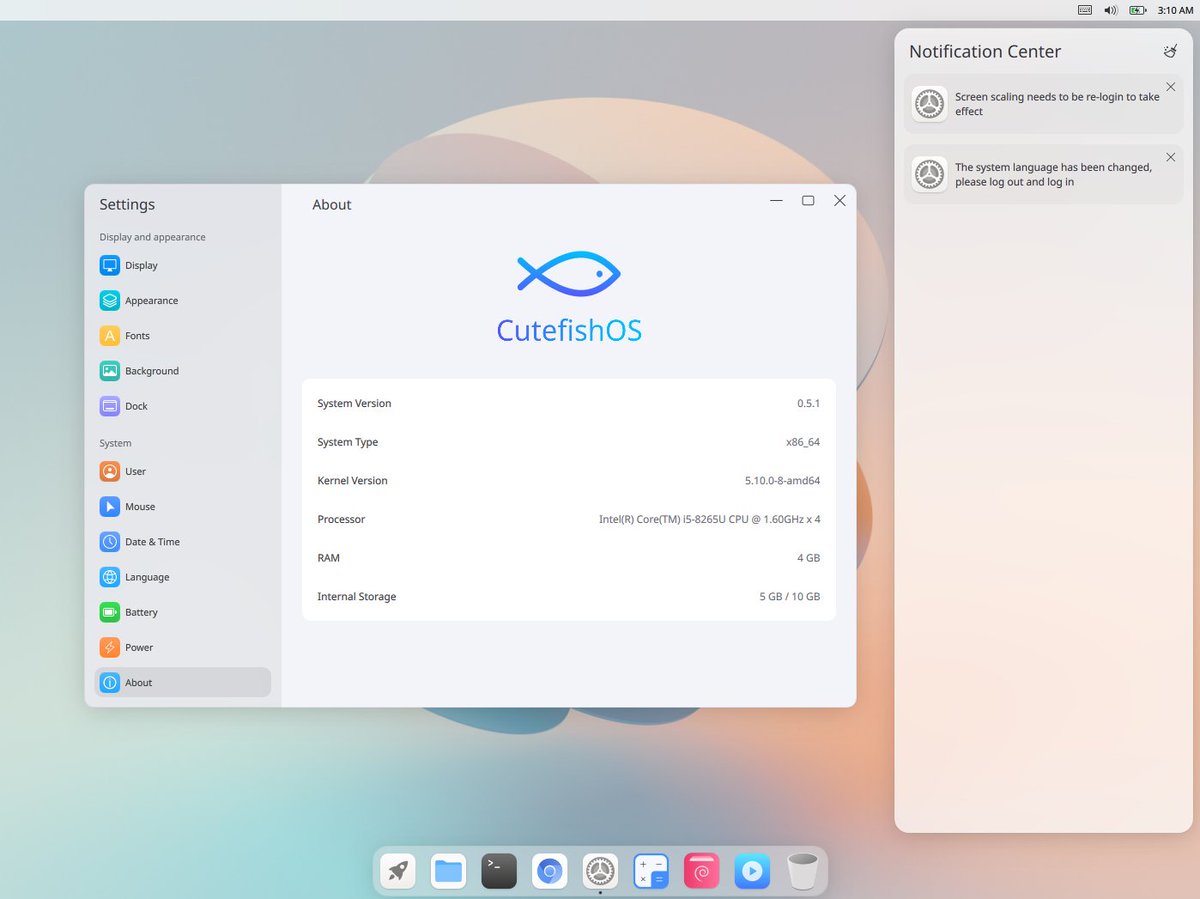Image resolution: width=1200 pixels, height=899 pixels.
Task: Select the Language globe icon
Action: [x=110, y=577]
